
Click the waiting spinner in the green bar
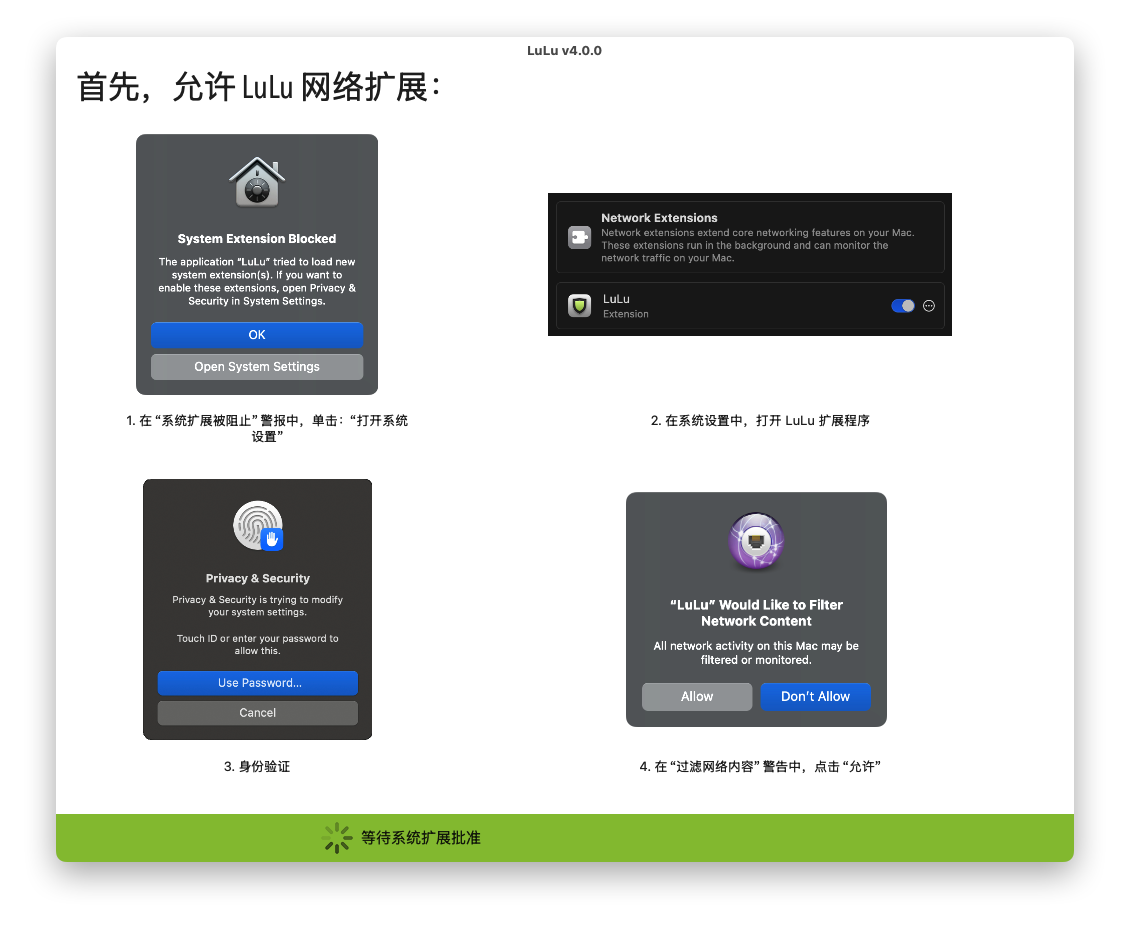[337, 838]
